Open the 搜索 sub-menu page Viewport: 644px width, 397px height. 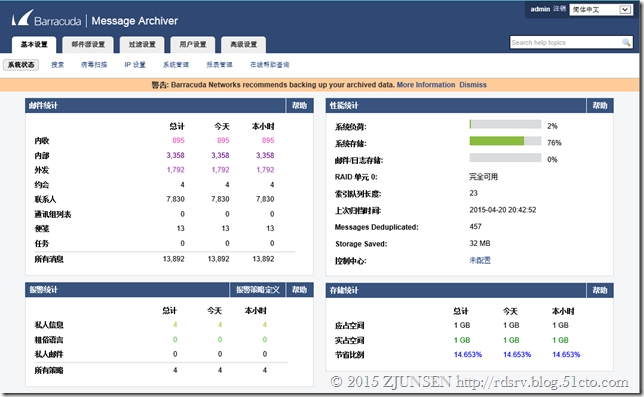click(58, 65)
